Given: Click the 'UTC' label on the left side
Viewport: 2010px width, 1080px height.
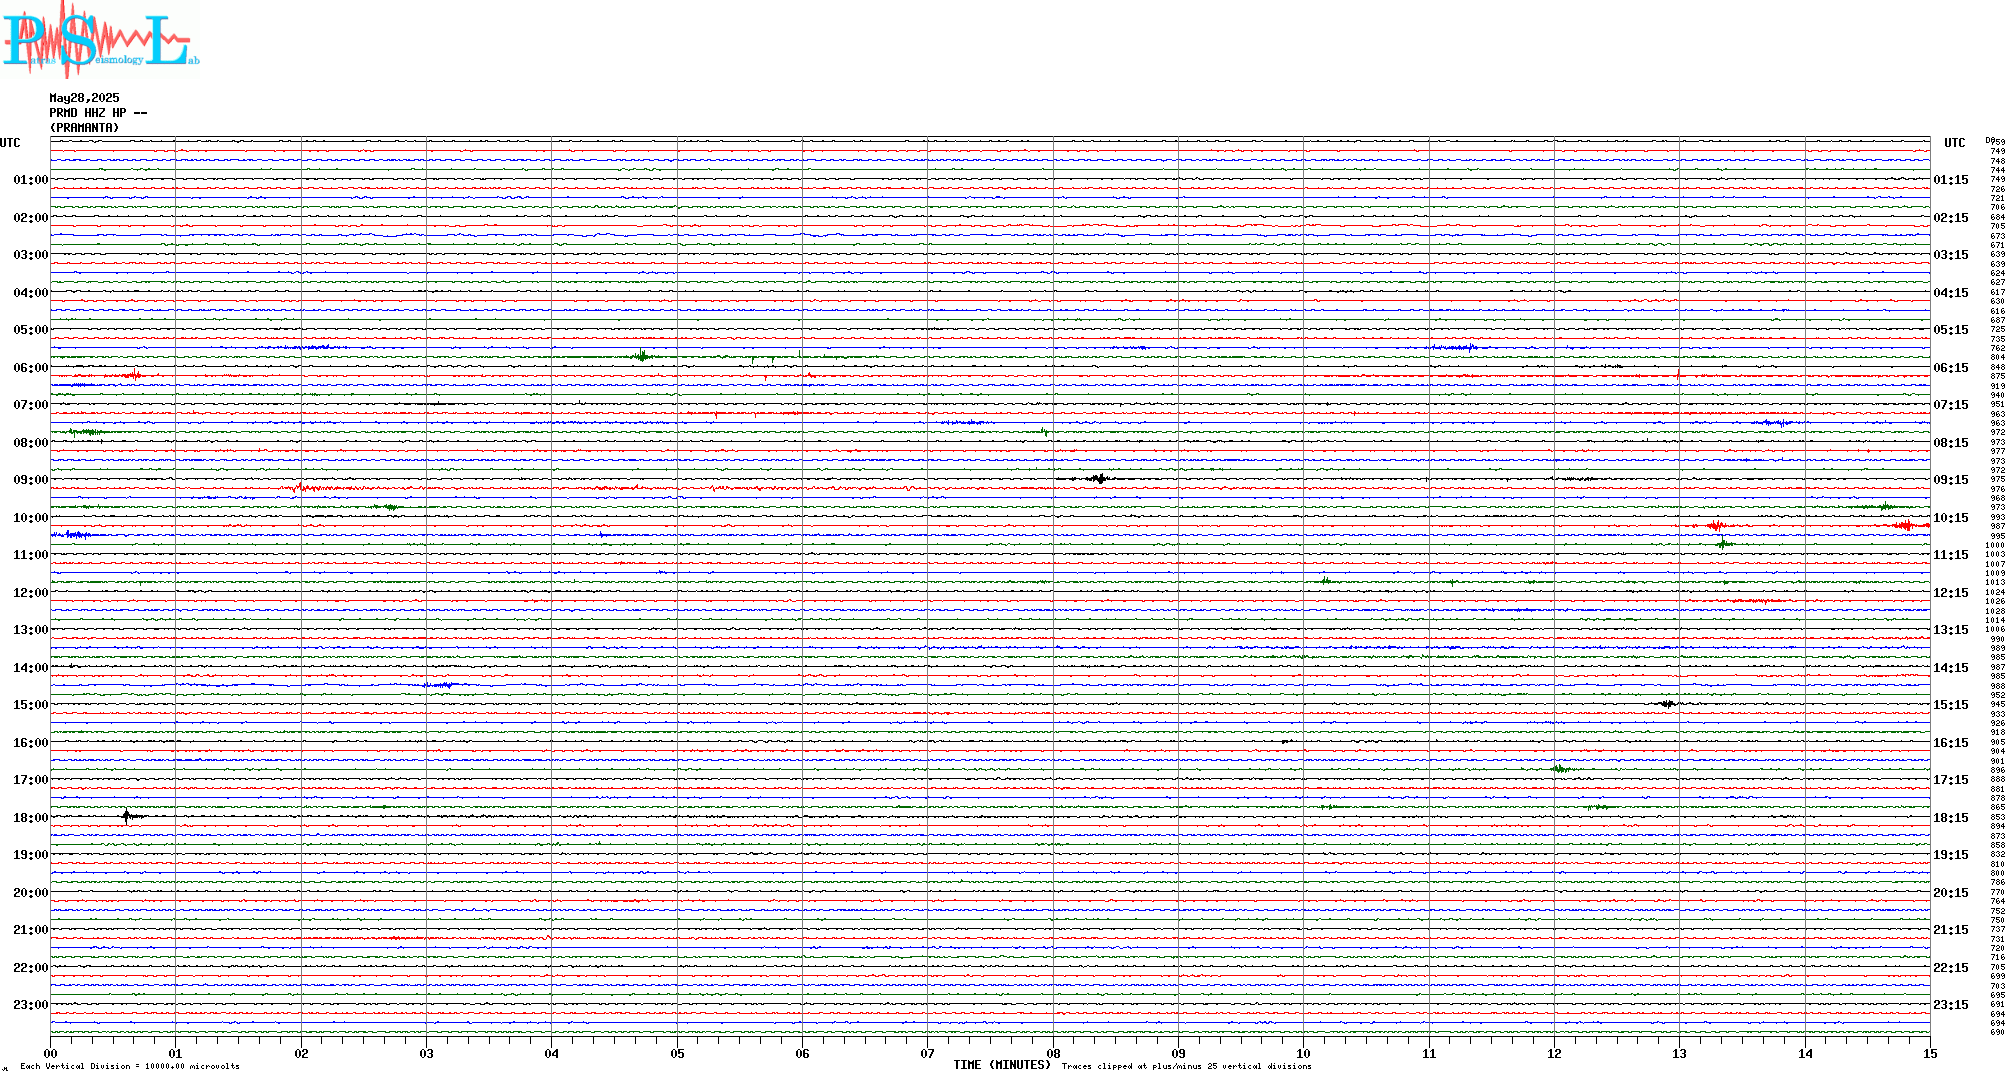Looking at the screenshot, I should [10, 143].
